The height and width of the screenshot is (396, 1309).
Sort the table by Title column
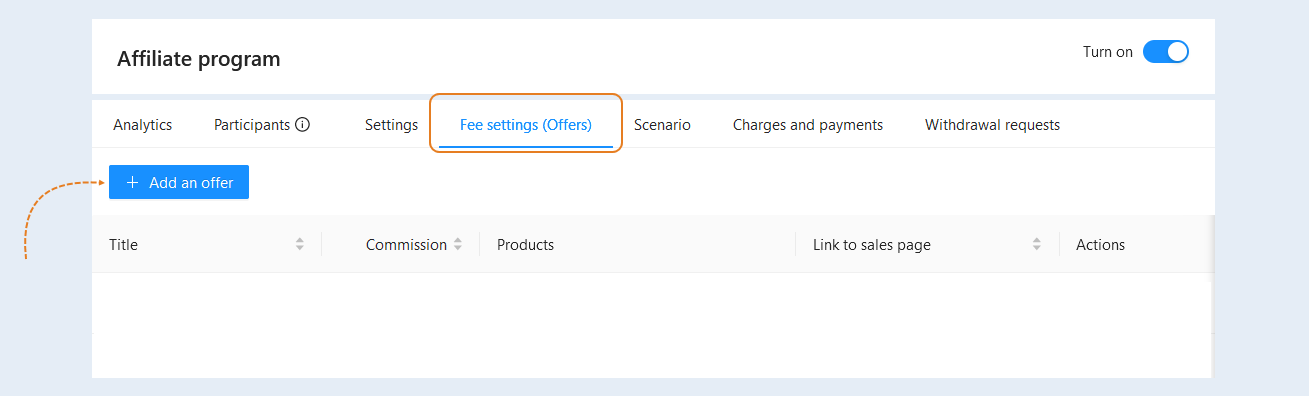coord(300,244)
